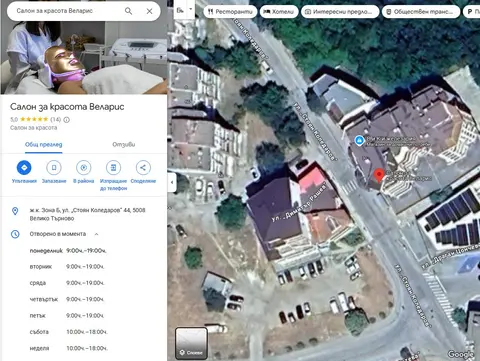The width and height of the screenshot is (480, 361).
Task: Click the five-star rating
Action: pyautogui.click(x=34, y=119)
